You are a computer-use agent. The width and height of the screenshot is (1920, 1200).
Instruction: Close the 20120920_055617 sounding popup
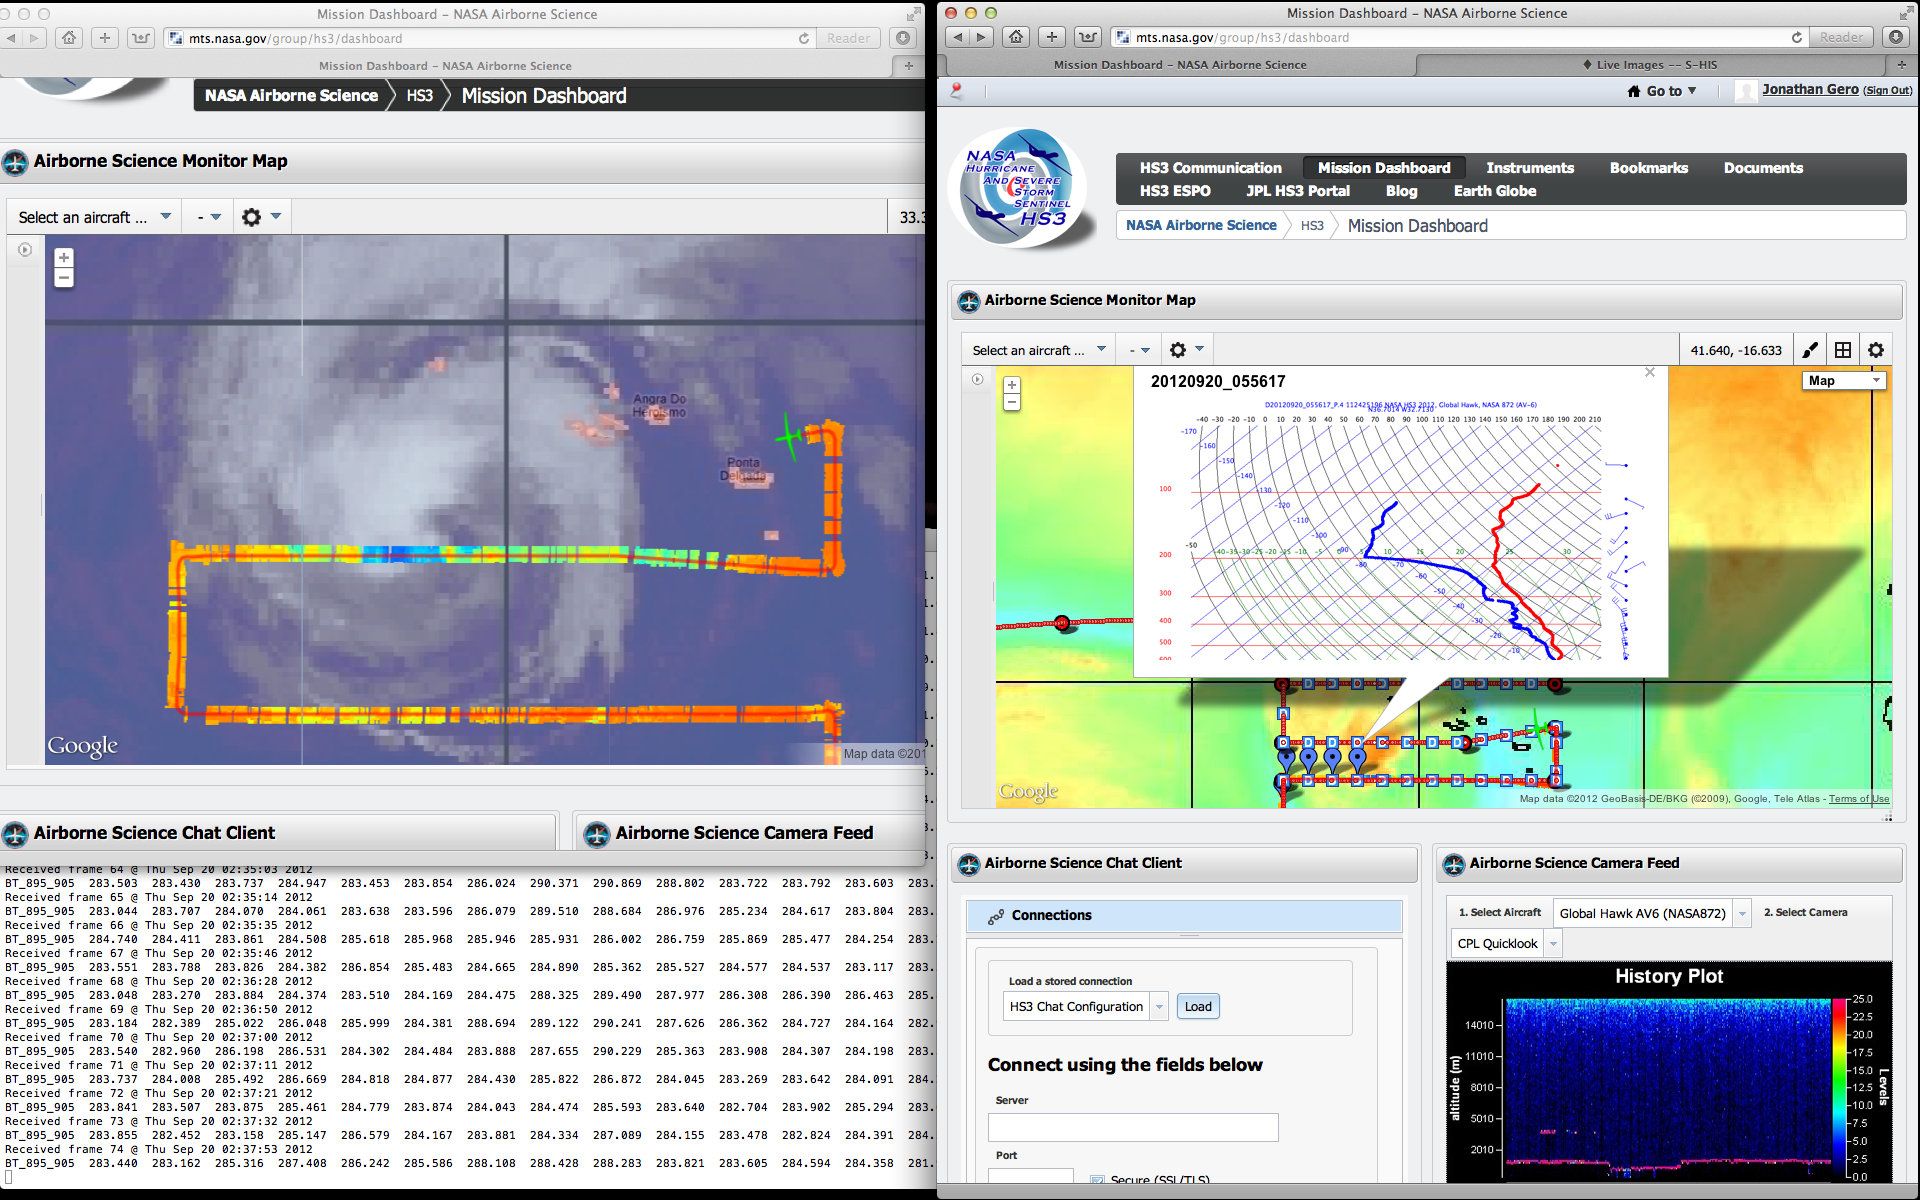click(1650, 372)
